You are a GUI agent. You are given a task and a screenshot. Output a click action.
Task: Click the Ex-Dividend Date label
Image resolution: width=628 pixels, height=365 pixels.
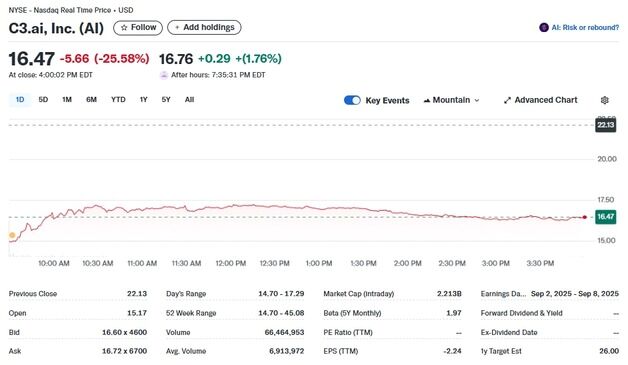pos(509,332)
